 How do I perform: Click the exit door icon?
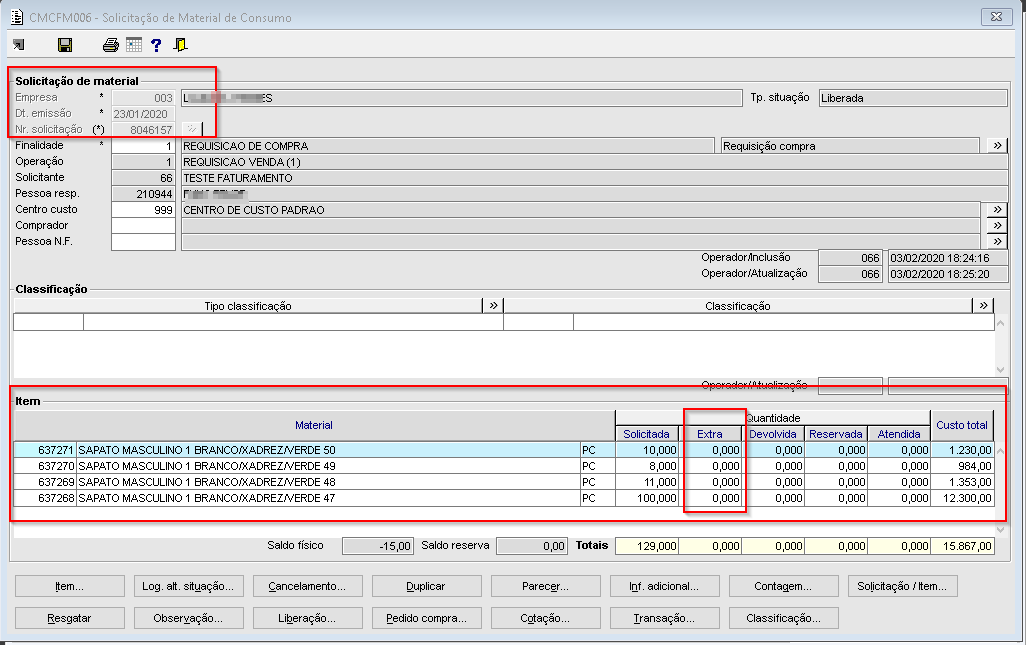click(180, 44)
